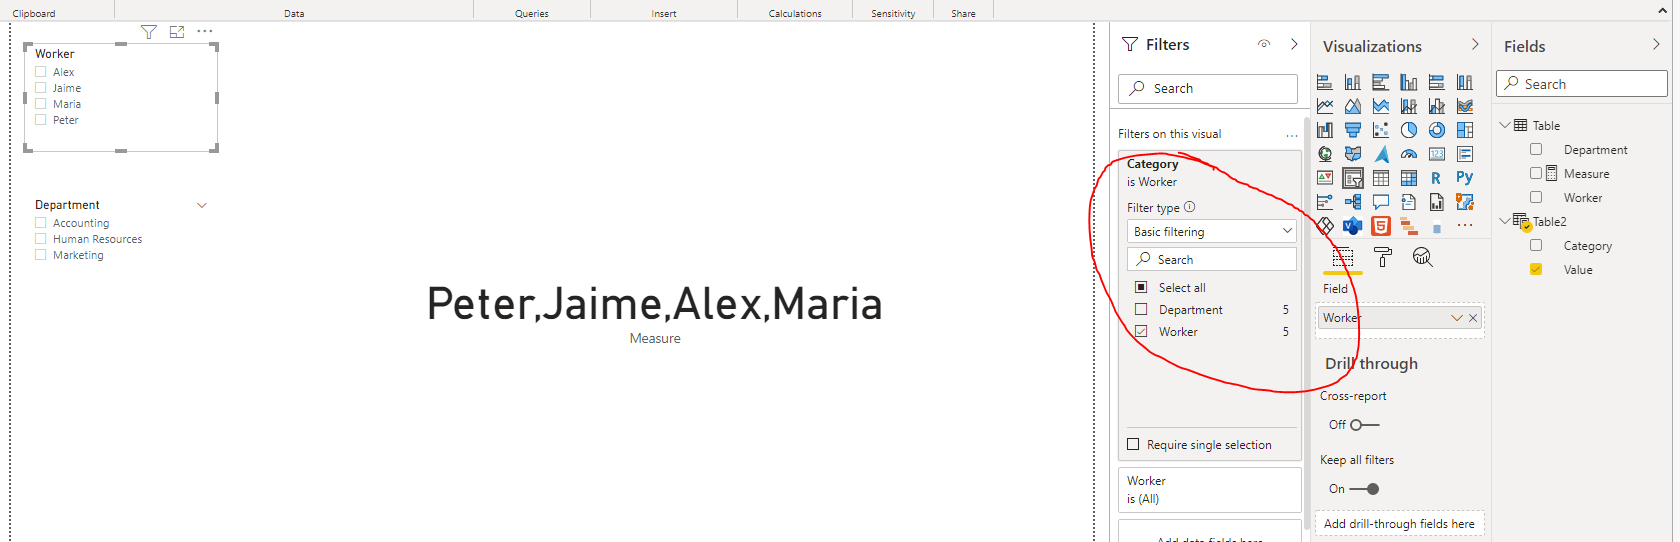Open the Fields well tab in Visualizations
This screenshot has height=542, width=1680.
(x=1343, y=258)
